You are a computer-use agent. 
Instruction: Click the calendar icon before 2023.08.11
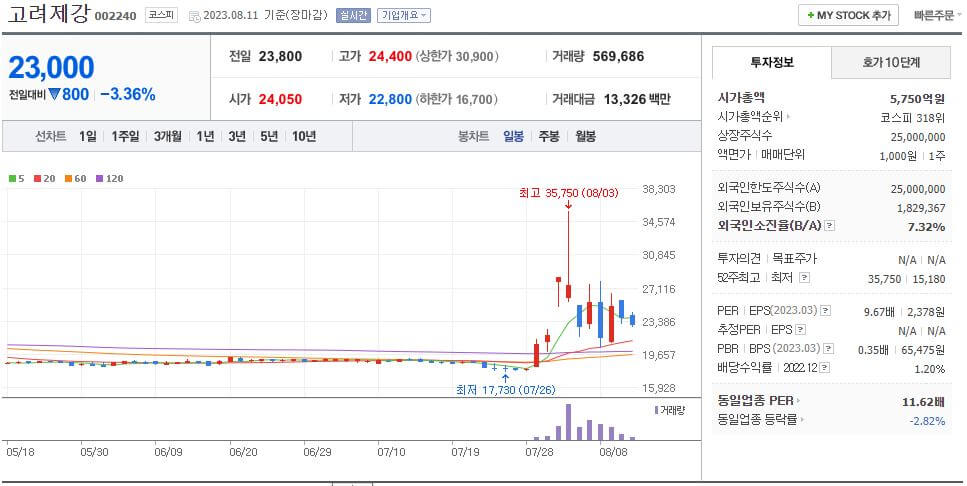(x=194, y=15)
